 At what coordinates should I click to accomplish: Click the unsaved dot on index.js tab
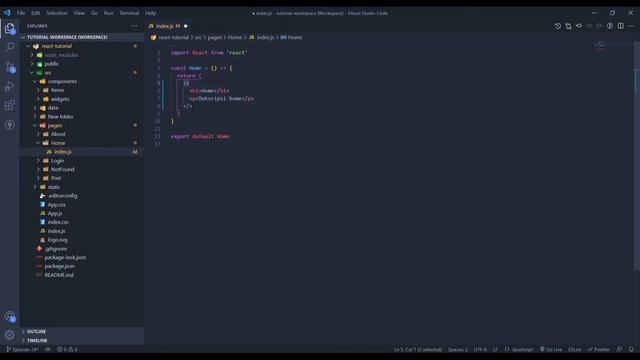(x=186, y=26)
